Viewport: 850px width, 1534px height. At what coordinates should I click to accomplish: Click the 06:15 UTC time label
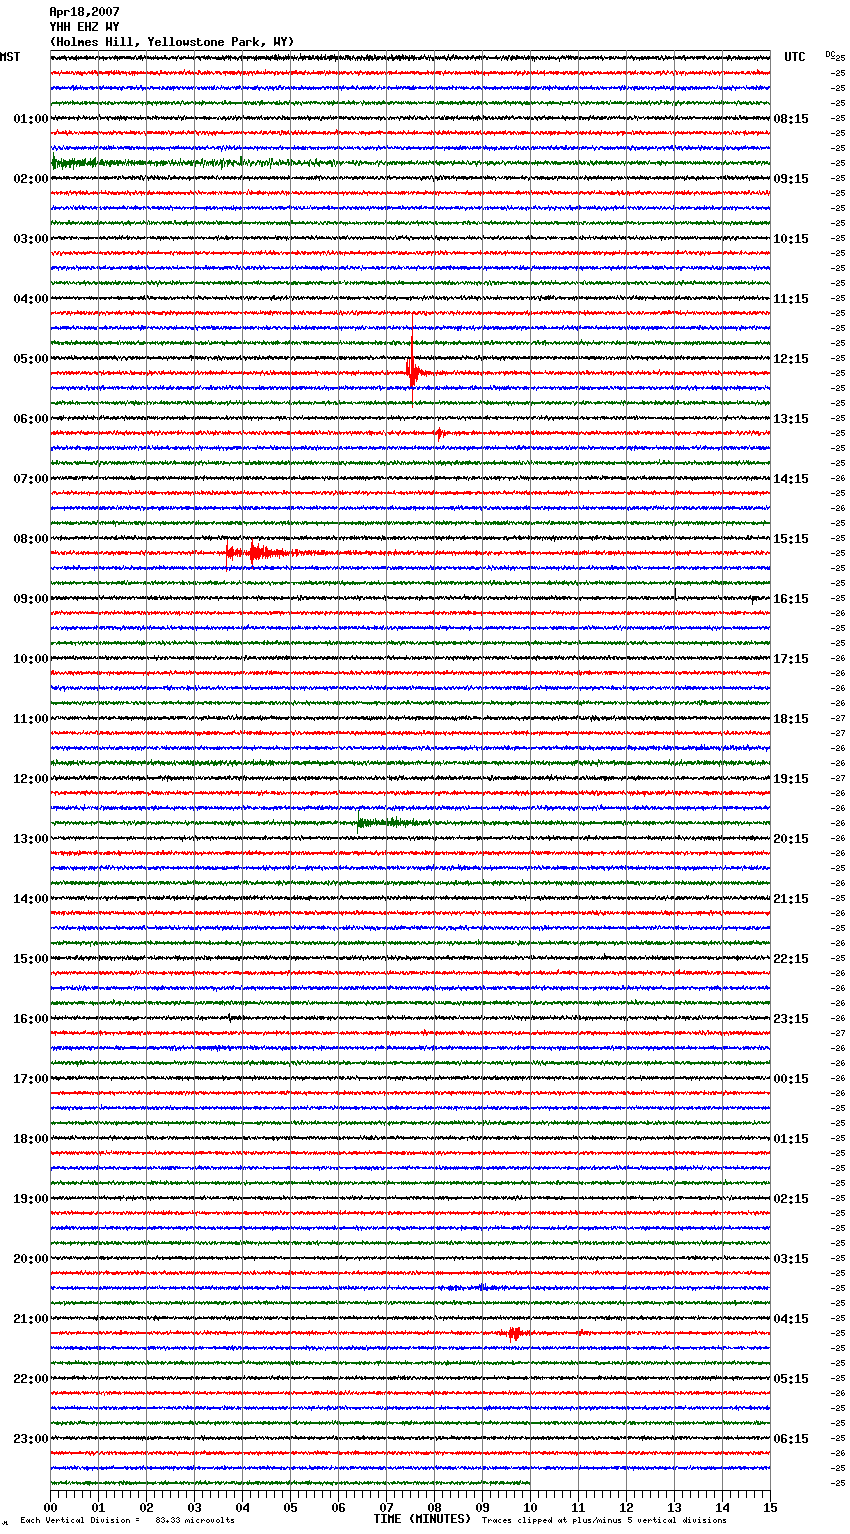point(791,1439)
